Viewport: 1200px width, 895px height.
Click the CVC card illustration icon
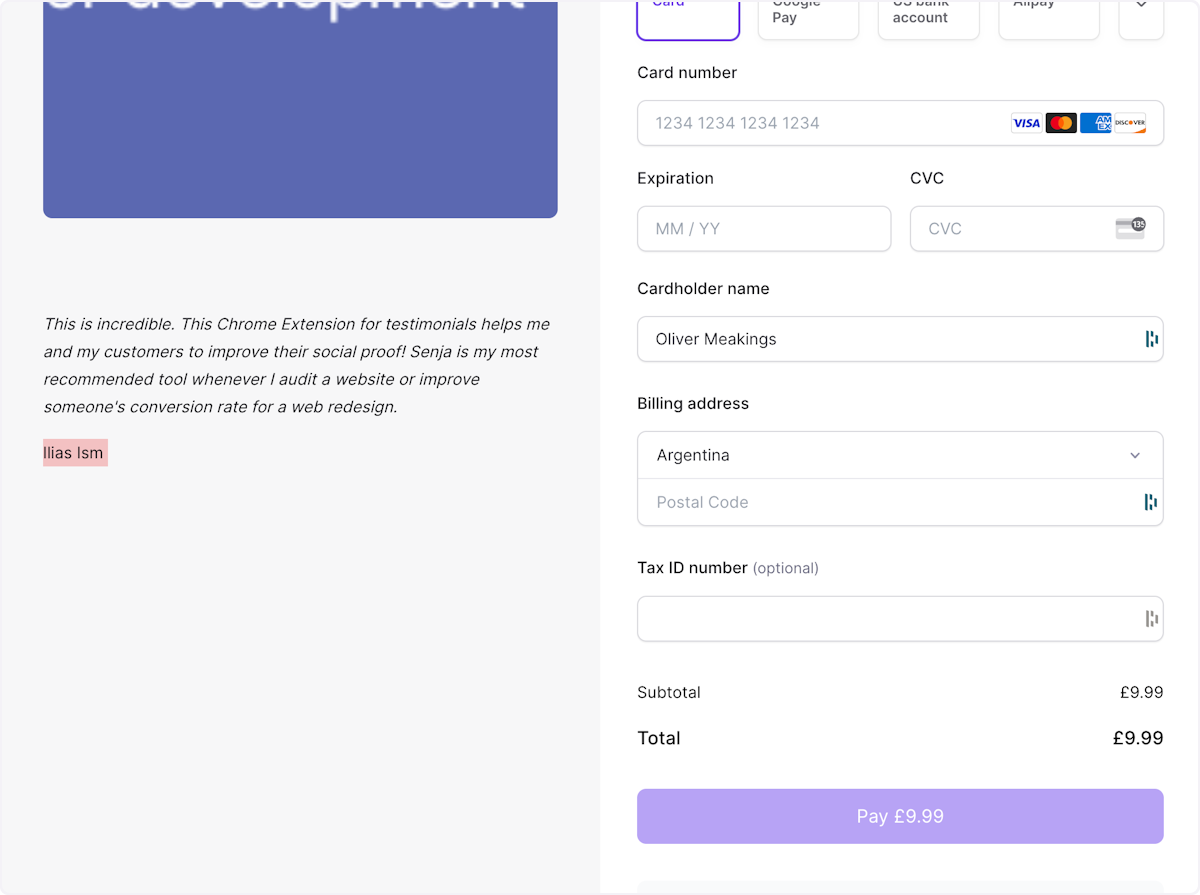point(1130,228)
